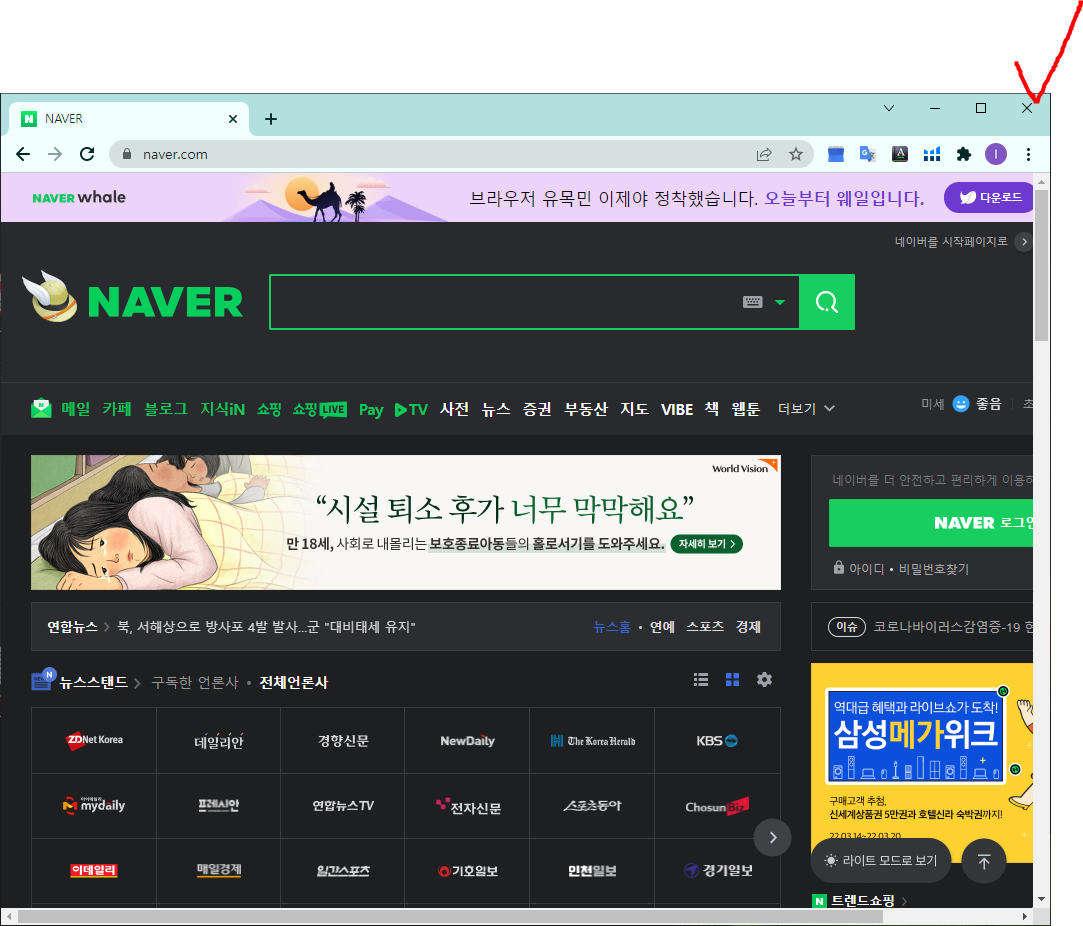Open the KBS publisher tile
Image resolution: width=1083 pixels, height=926 pixels.
click(717, 740)
